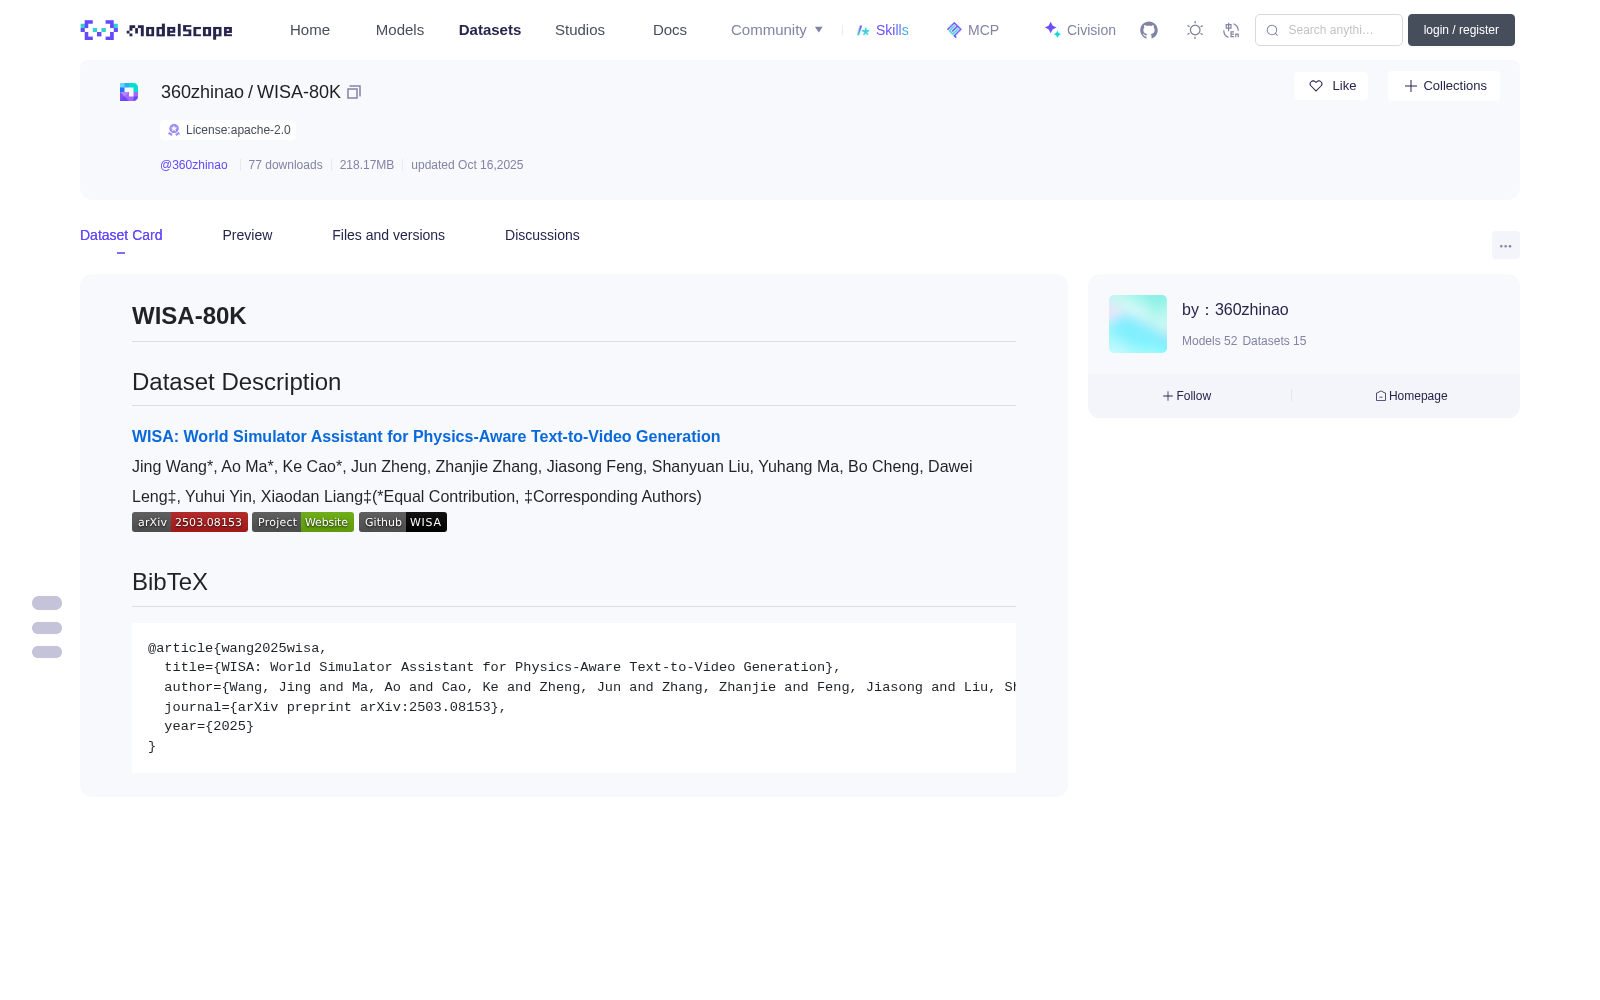Open the Discussions tab
Image resolution: width=1600 pixels, height=1000 pixels.
coord(542,235)
